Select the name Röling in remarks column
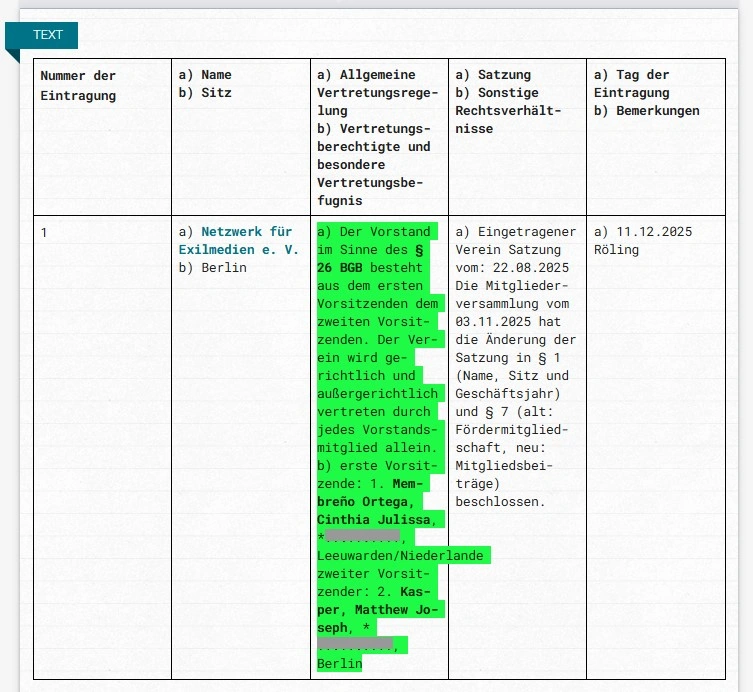753x692 pixels. (x=616, y=250)
